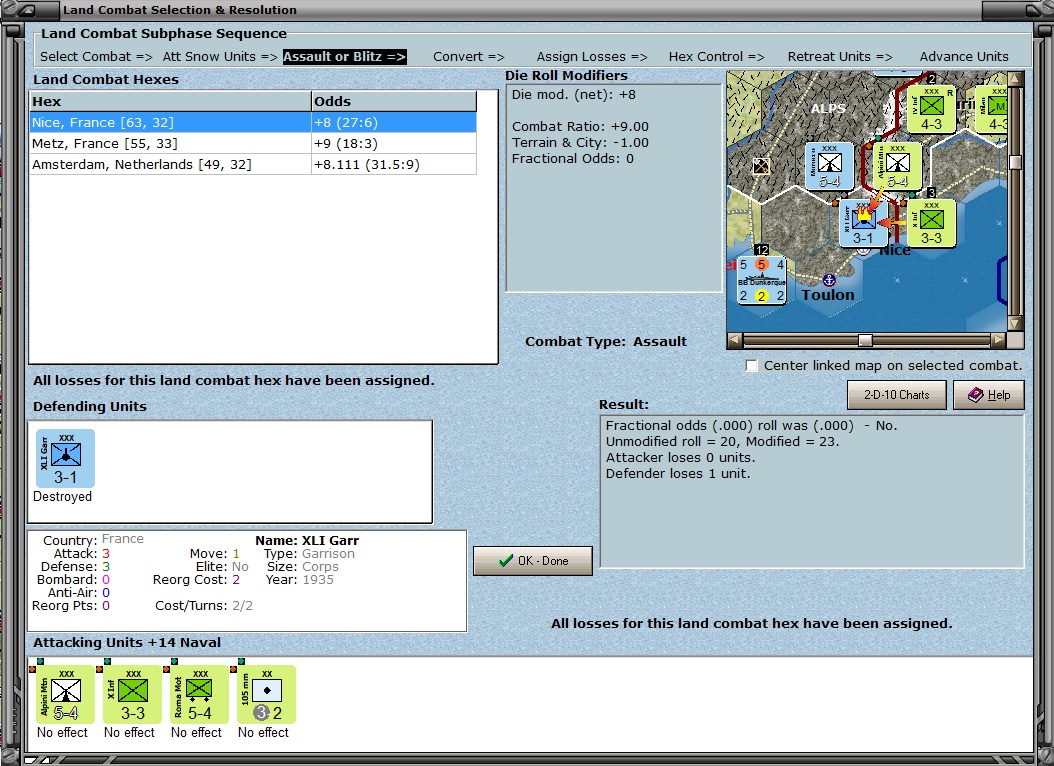
Task: Select the XLI Garr defending unit counter
Action: pyautogui.click(x=65, y=458)
